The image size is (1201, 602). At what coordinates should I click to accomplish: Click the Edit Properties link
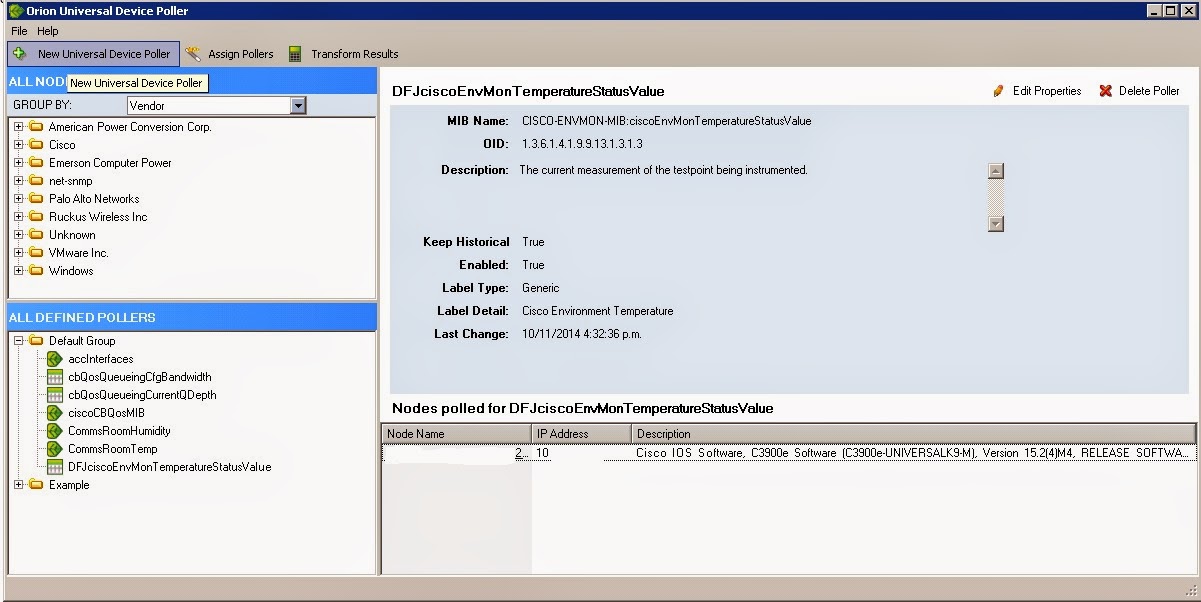1047,91
